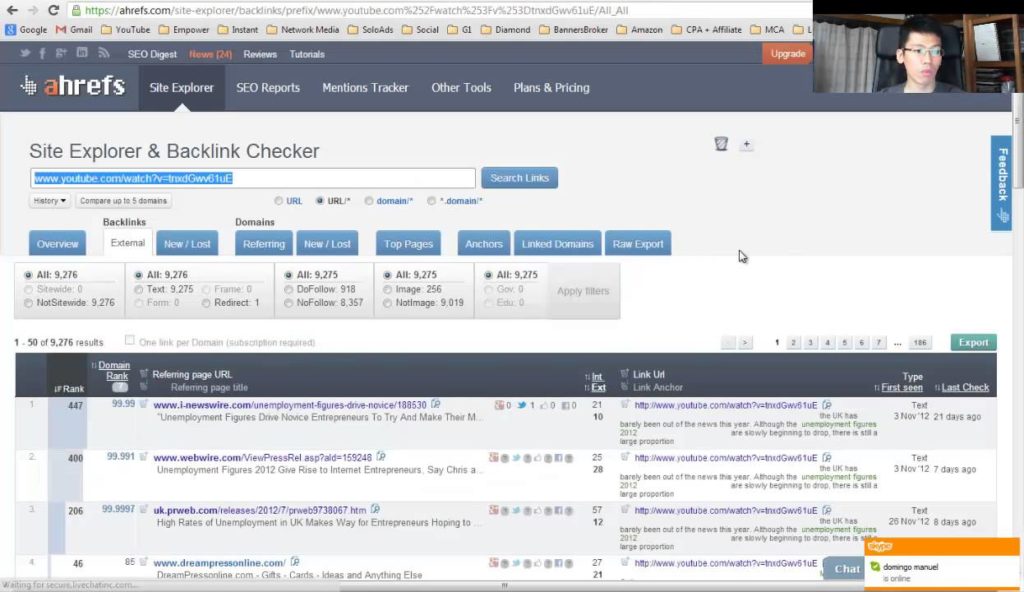Image resolution: width=1024 pixels, height=592 pixels.
Task: Switch to the Anchors tab
Action: (484, 244)
